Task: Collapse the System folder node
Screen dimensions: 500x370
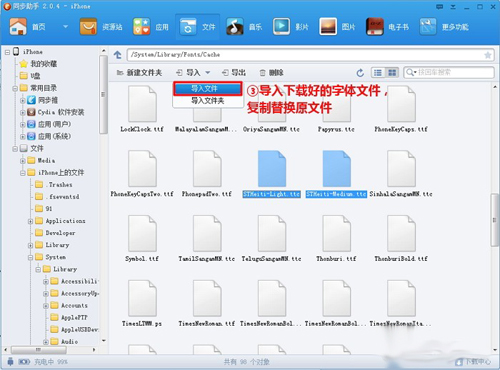Action: (30, 257)
